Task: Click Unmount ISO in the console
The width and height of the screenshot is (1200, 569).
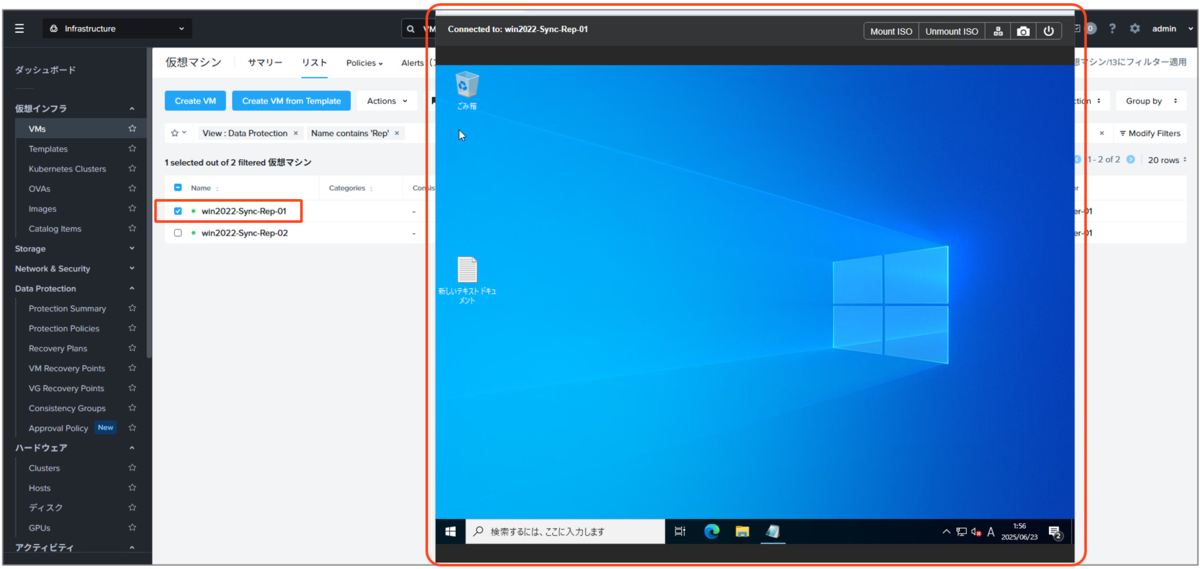Action: [x=952, y=31]
